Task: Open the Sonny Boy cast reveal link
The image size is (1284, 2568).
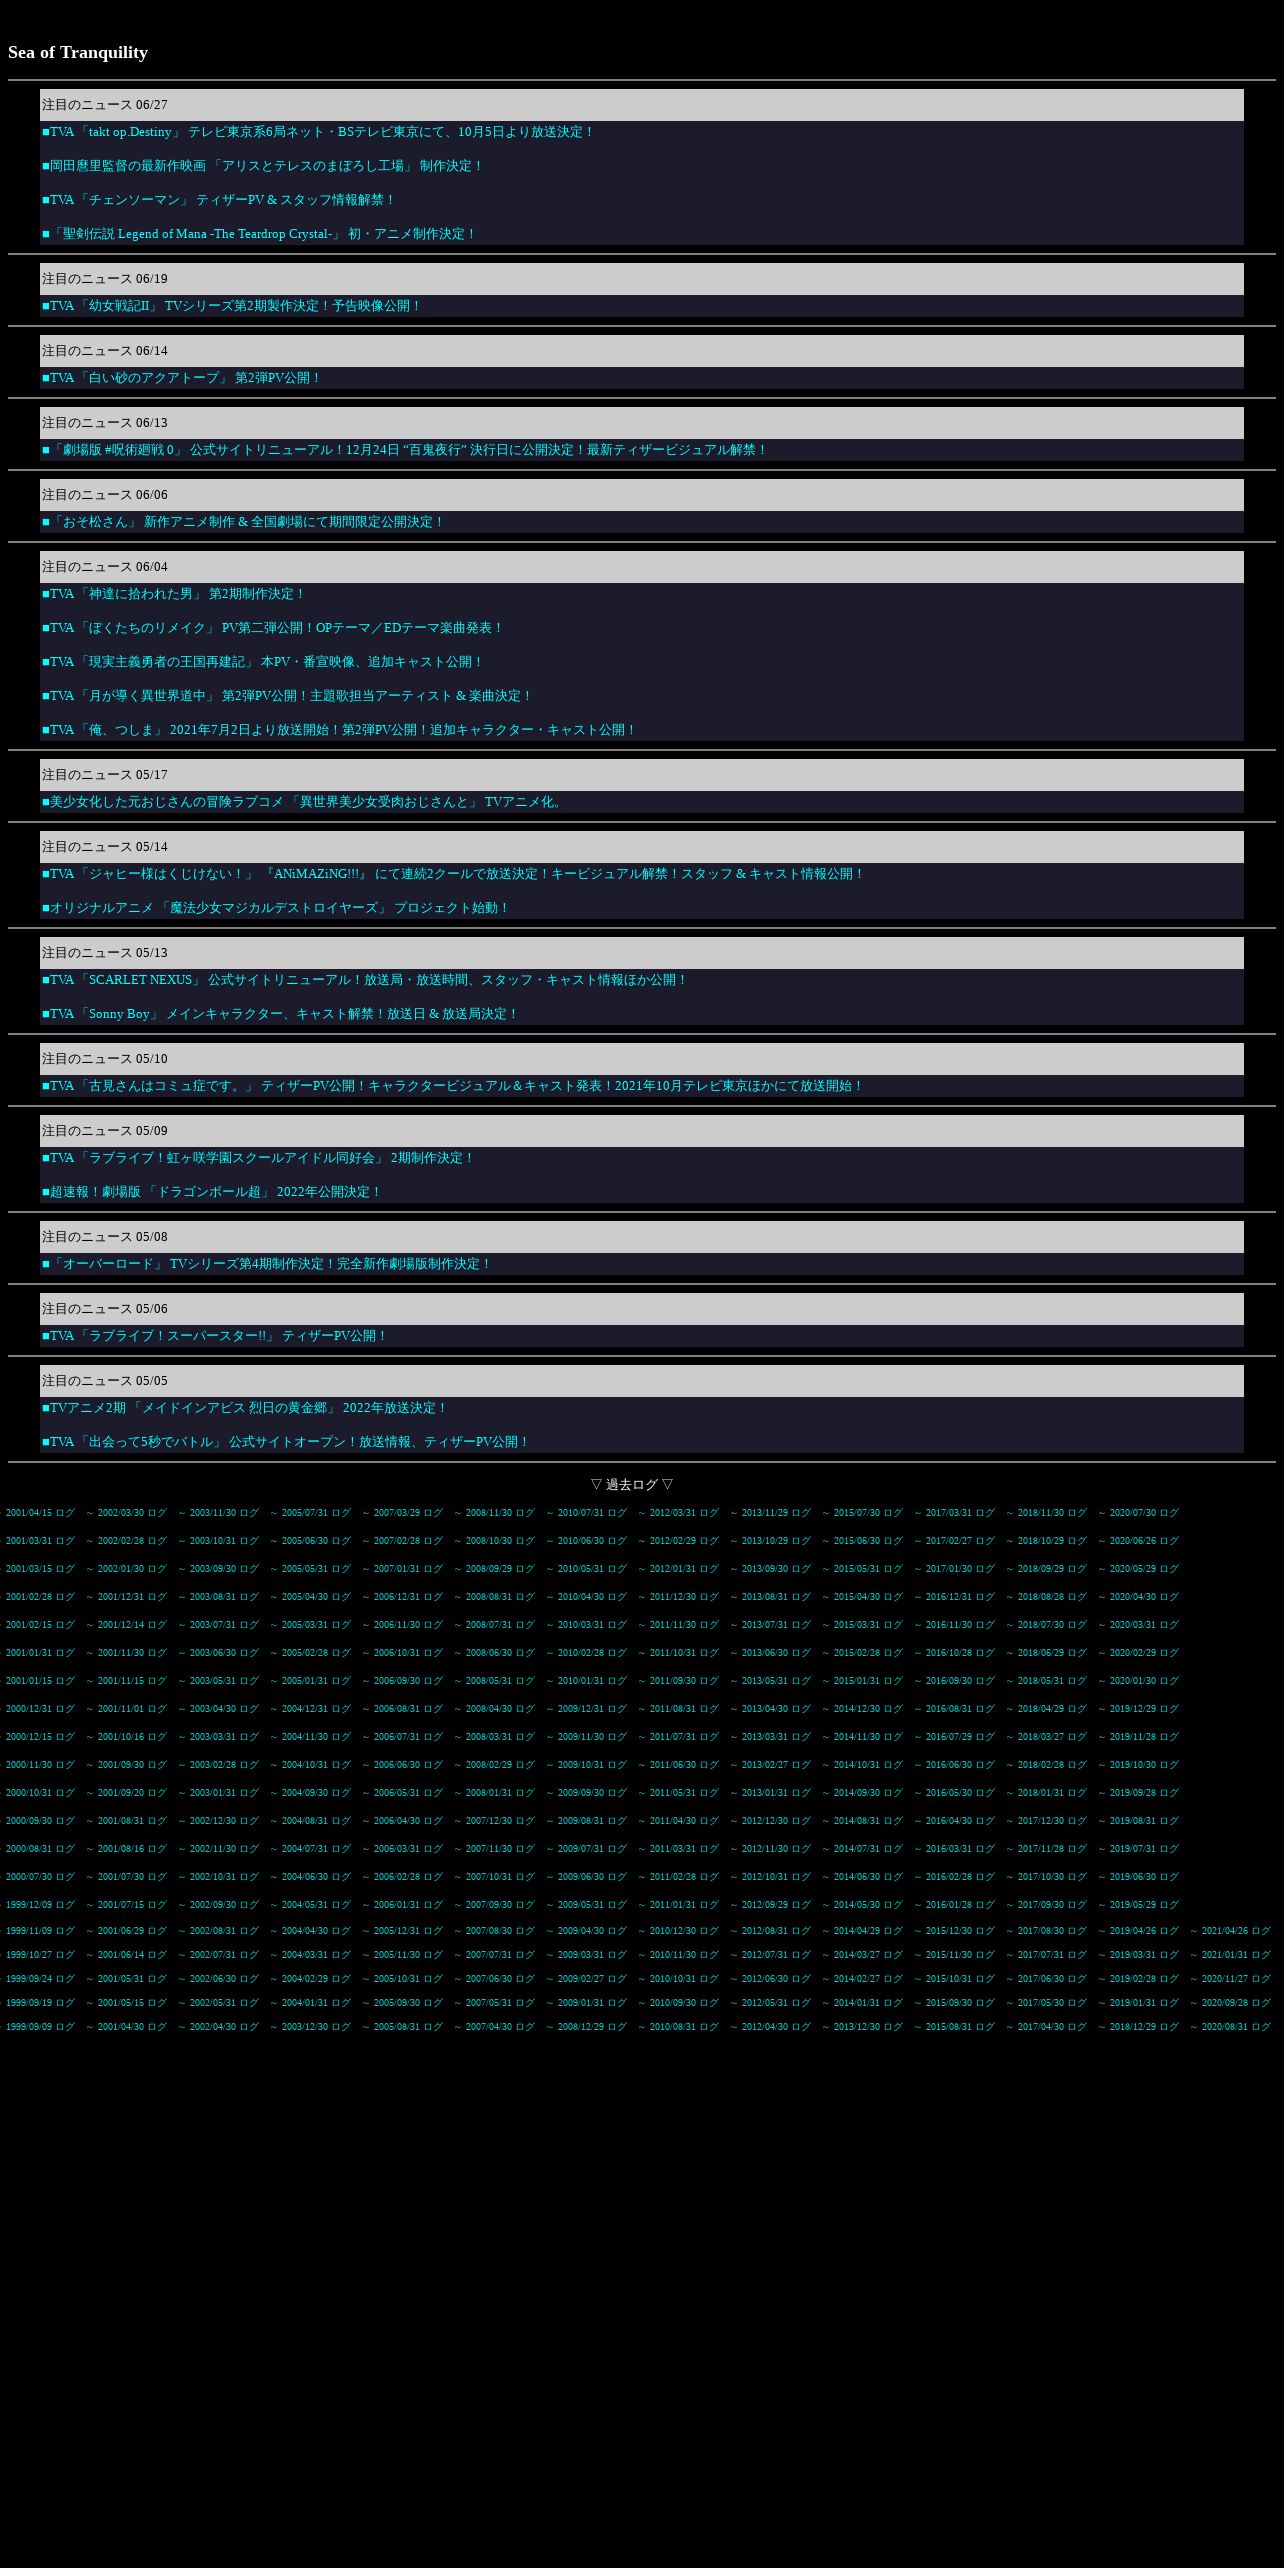Action: 281,1014
